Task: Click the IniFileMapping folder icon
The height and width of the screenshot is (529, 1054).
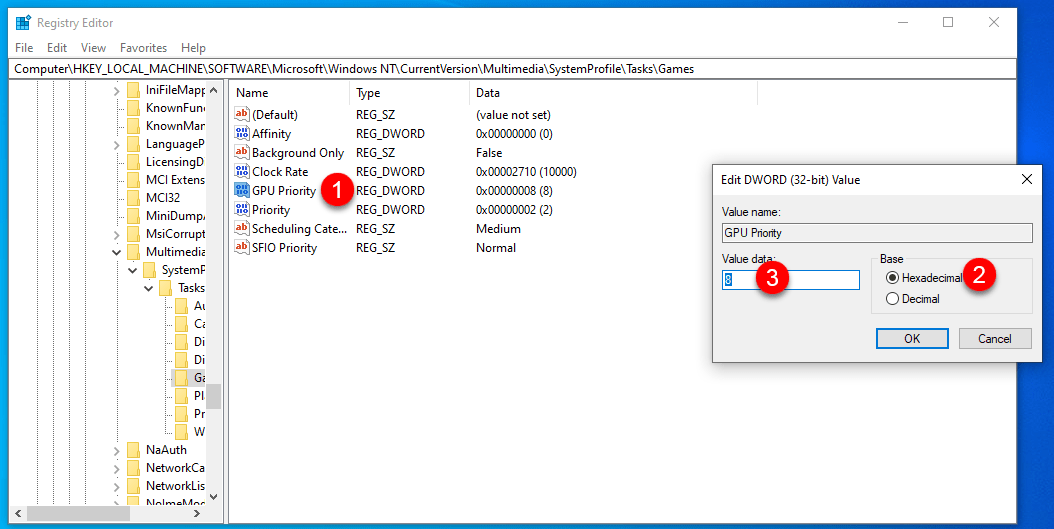Action: click(134, 89)
